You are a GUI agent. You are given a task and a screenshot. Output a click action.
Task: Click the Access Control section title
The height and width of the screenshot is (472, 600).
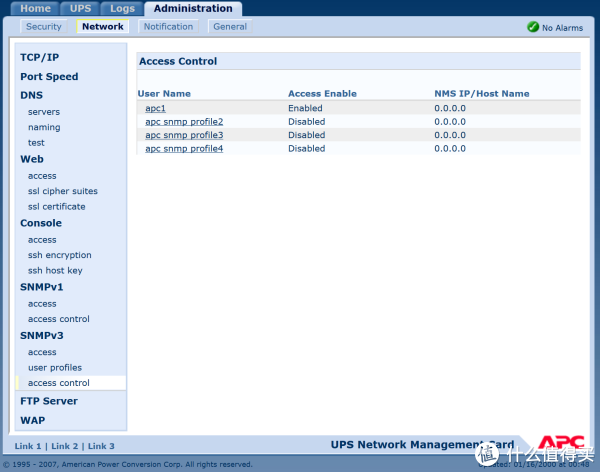[178, 61]
